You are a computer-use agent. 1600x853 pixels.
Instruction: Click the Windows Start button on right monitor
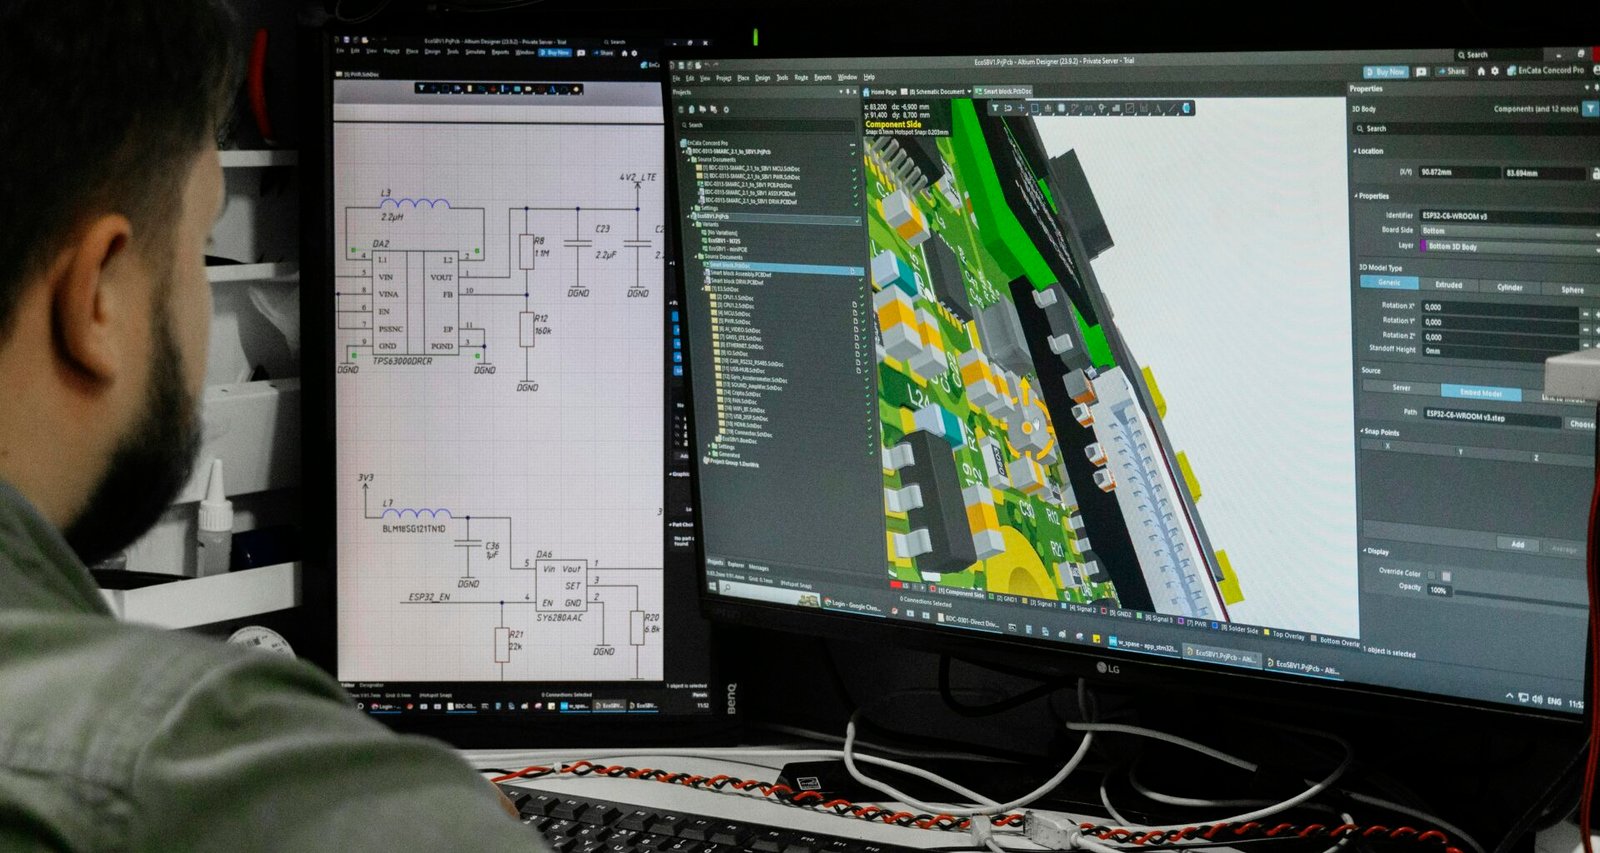[711, 586]
